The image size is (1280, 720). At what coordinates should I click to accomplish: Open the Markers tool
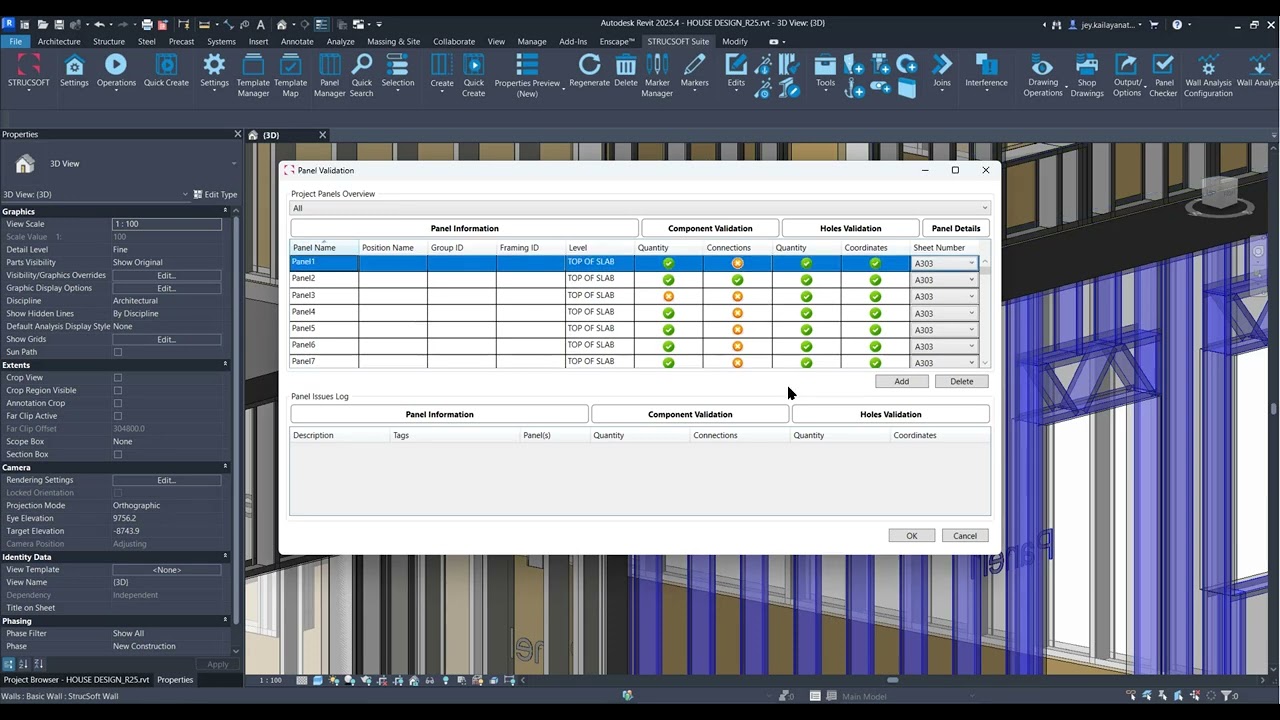point(694,71)
